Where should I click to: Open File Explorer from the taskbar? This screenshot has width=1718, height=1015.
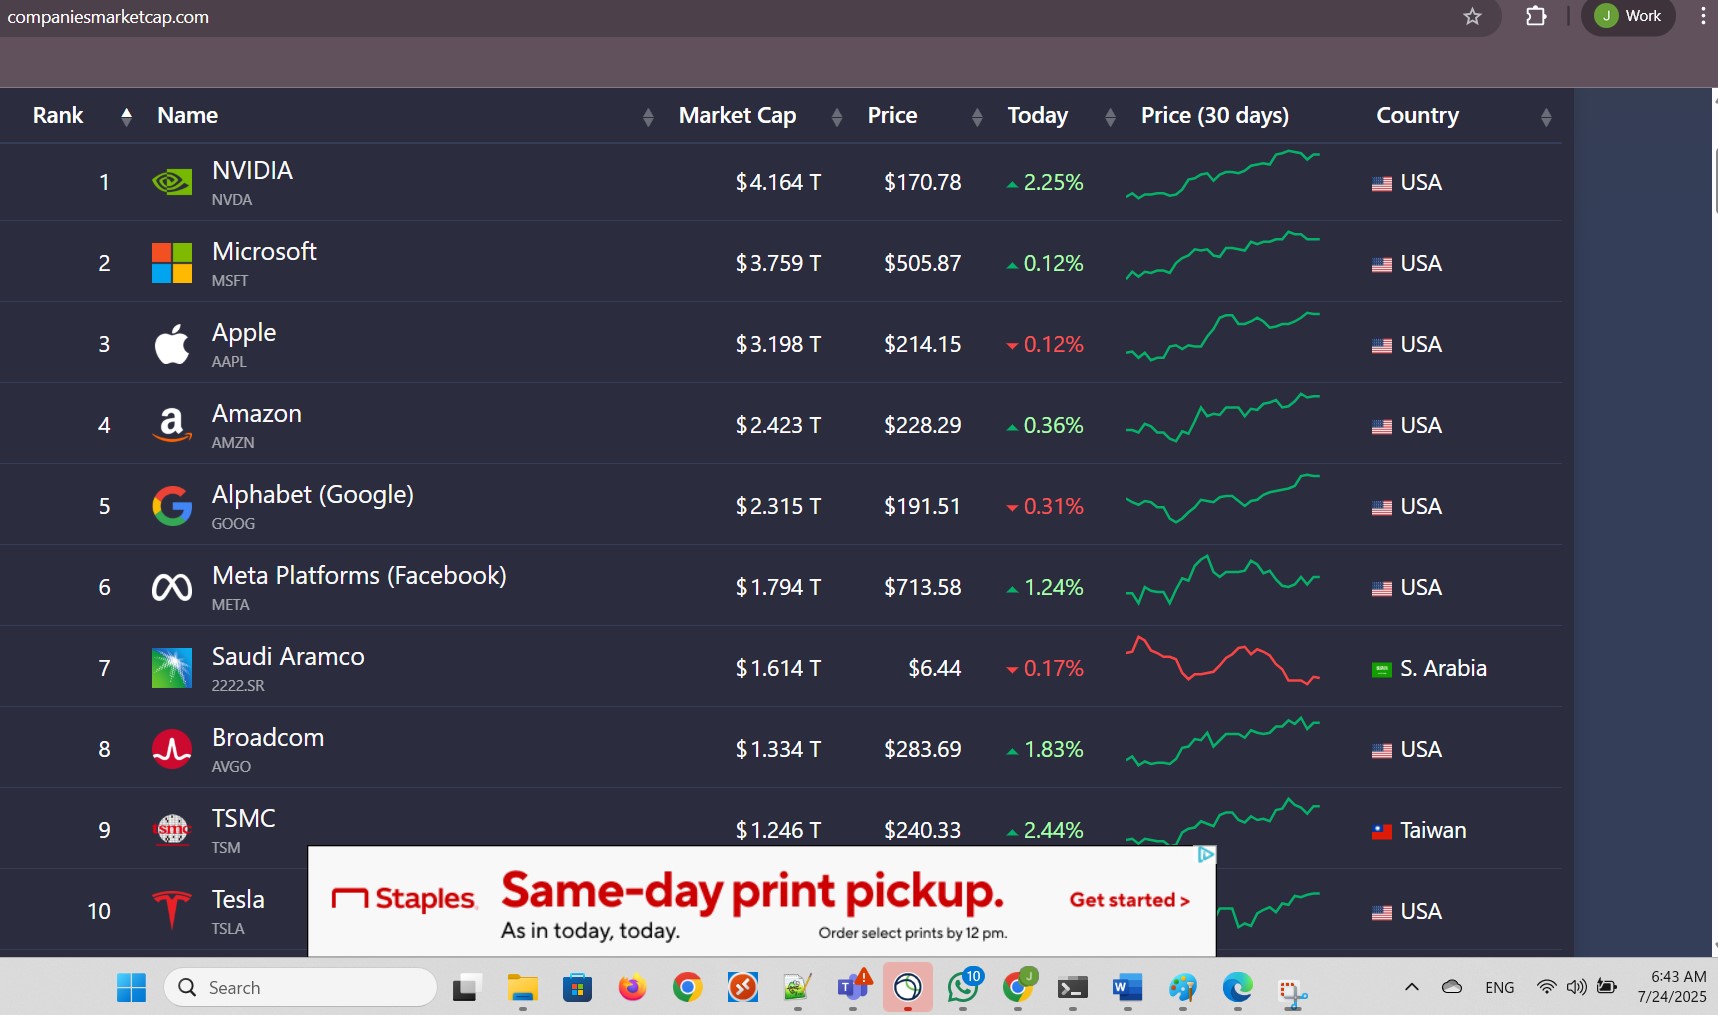[522, 988]
